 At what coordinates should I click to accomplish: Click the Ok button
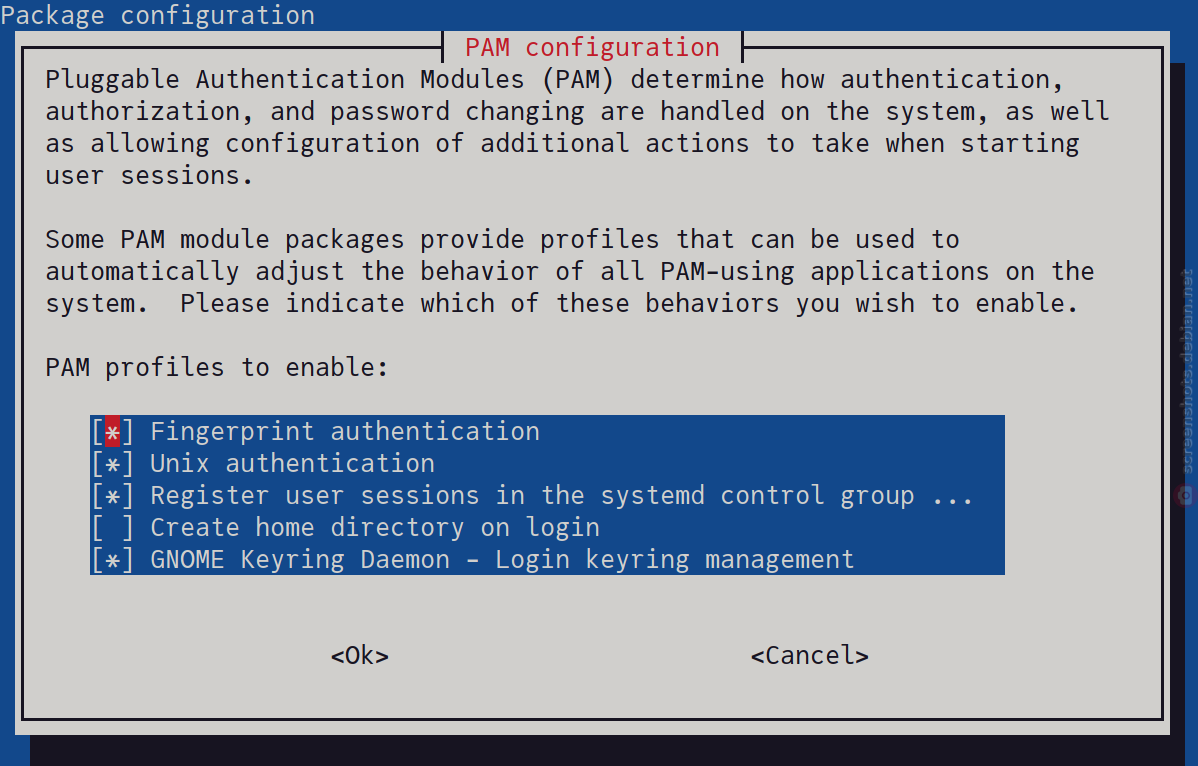360,656
